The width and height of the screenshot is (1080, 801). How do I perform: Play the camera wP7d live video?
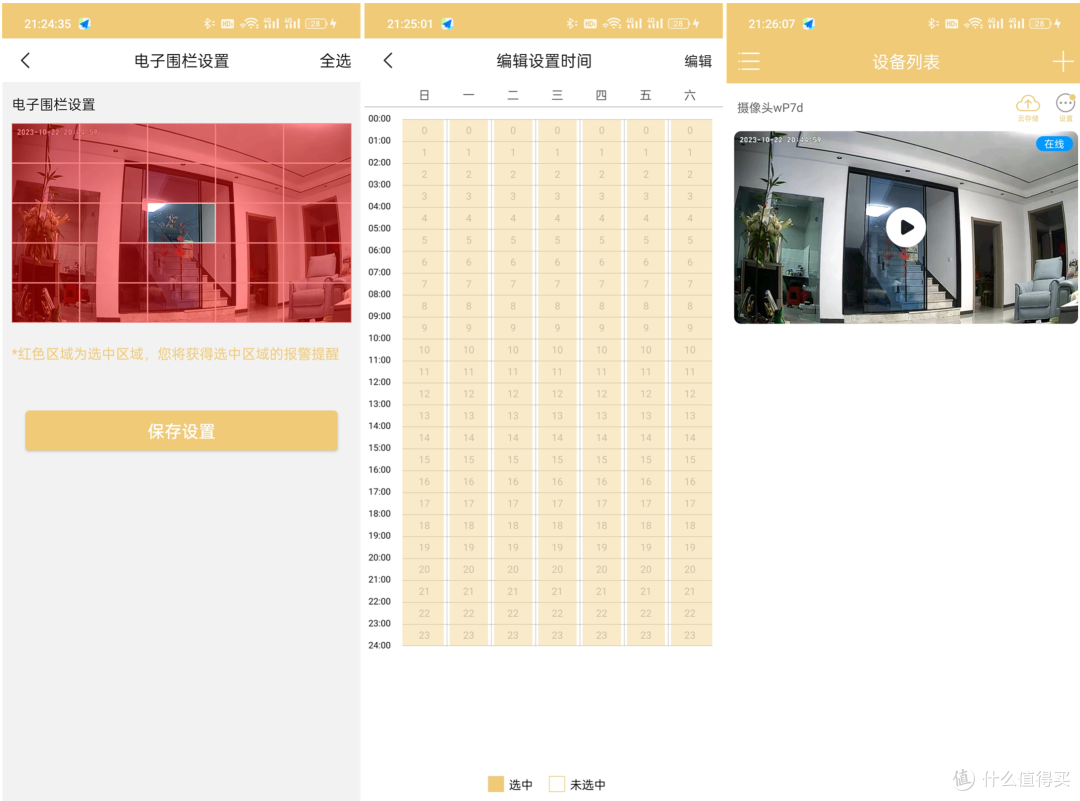[906, 227]
